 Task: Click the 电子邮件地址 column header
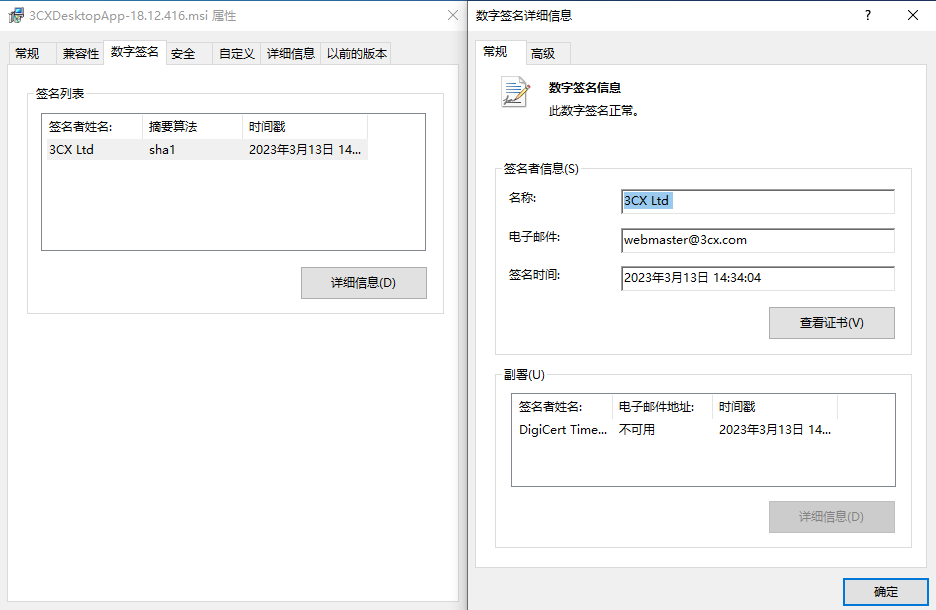click(x=663, y=407)
